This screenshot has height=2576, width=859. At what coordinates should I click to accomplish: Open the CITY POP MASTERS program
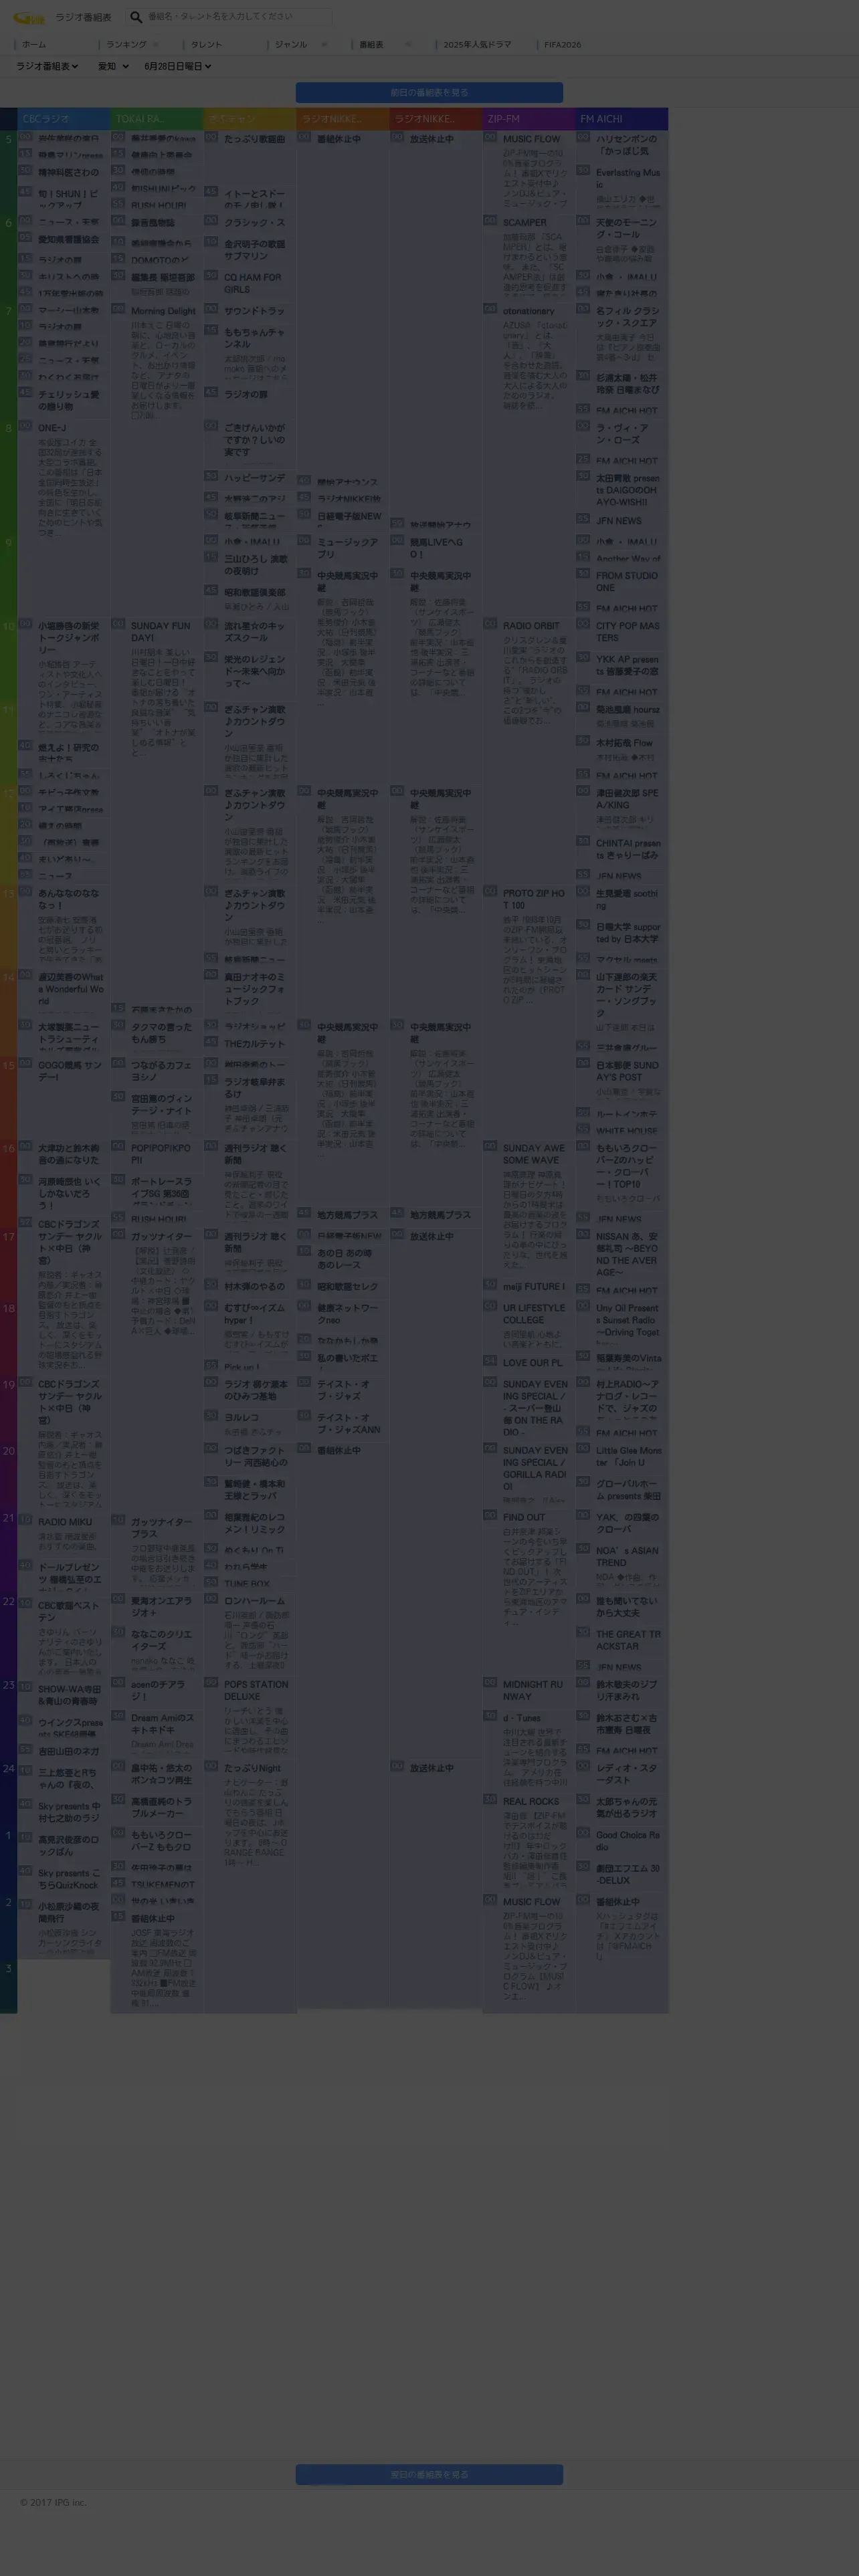click(628, 632)
